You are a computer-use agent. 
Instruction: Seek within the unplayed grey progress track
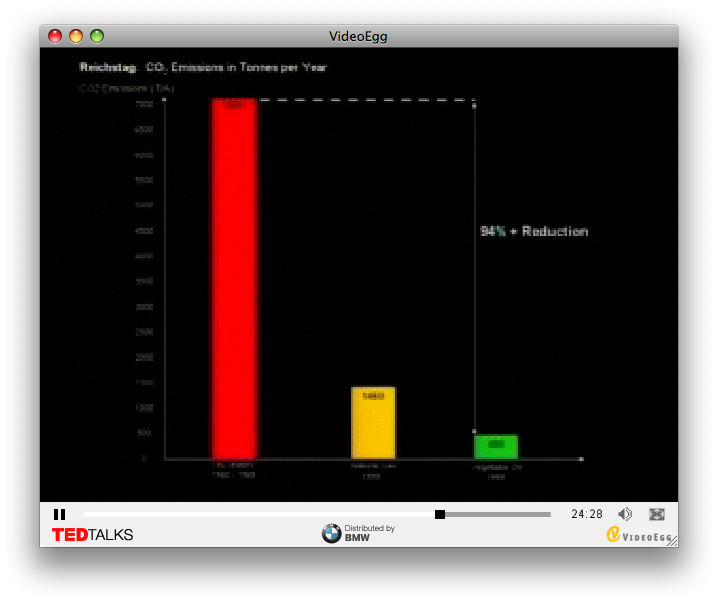click(x=498, y=514)
